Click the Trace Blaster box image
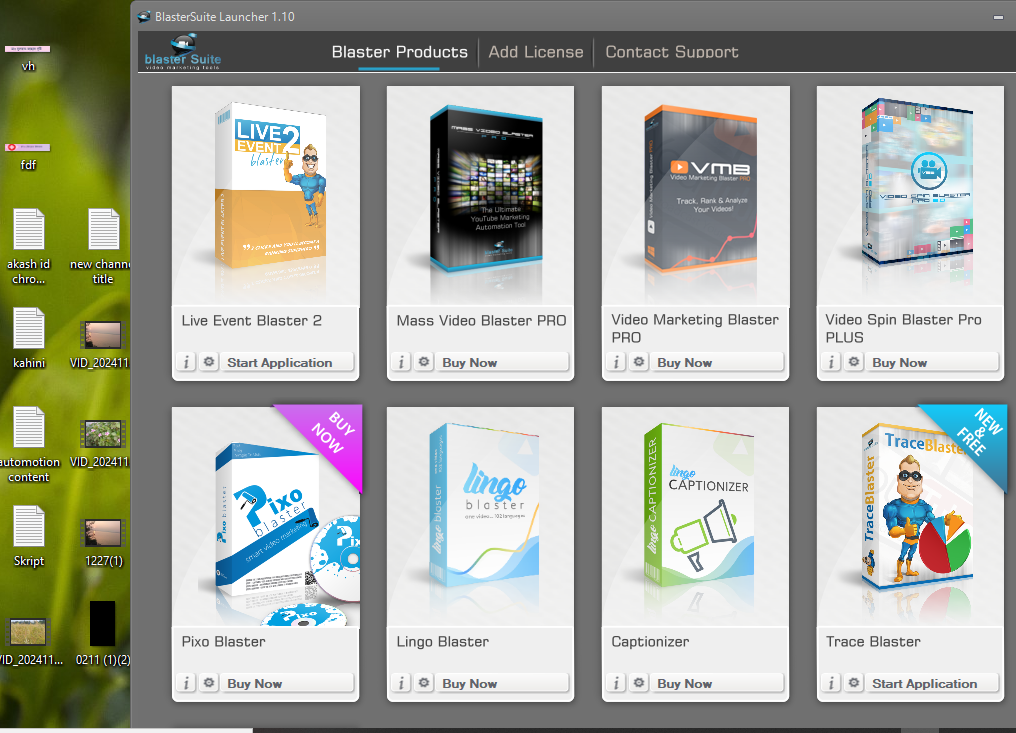Screen dimensions: 1016x733 (x=917, y=507)
